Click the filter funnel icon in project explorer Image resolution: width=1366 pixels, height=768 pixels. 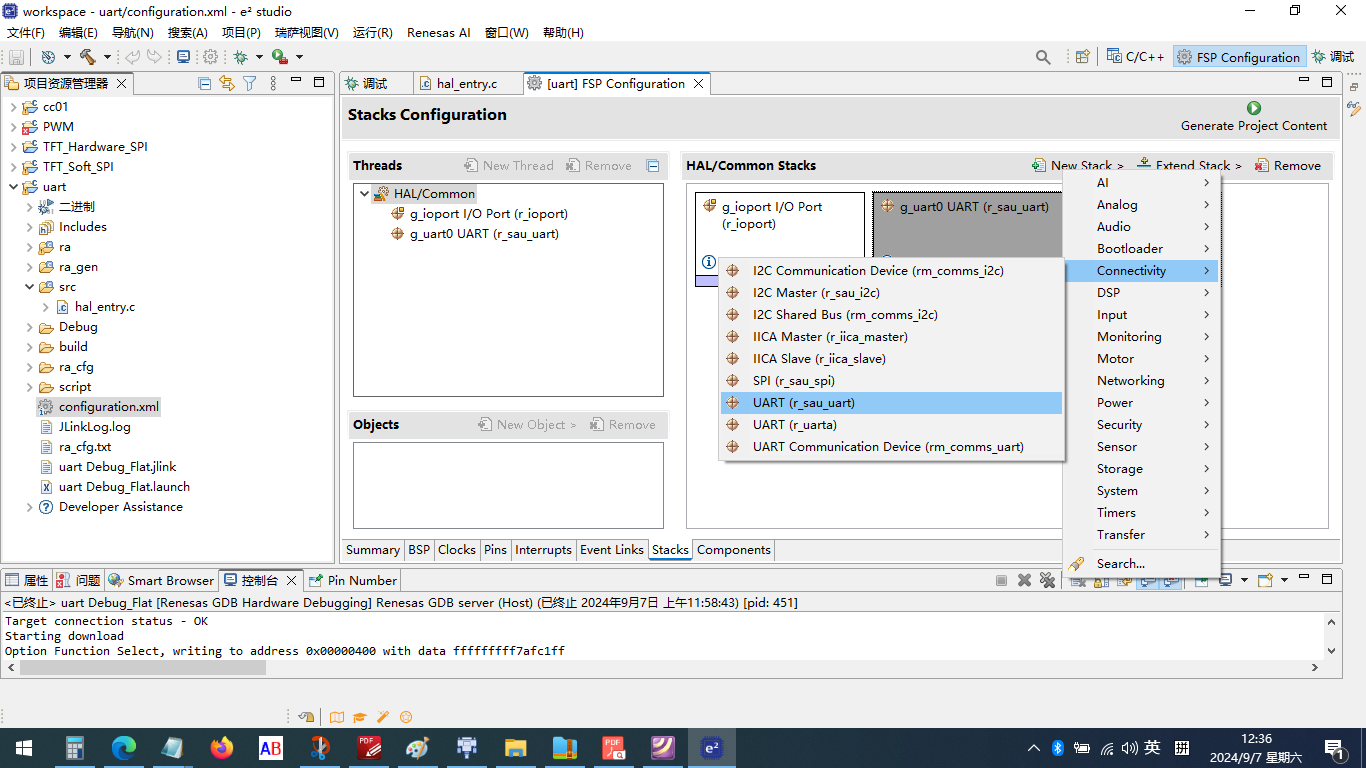(x=250, y=83)
